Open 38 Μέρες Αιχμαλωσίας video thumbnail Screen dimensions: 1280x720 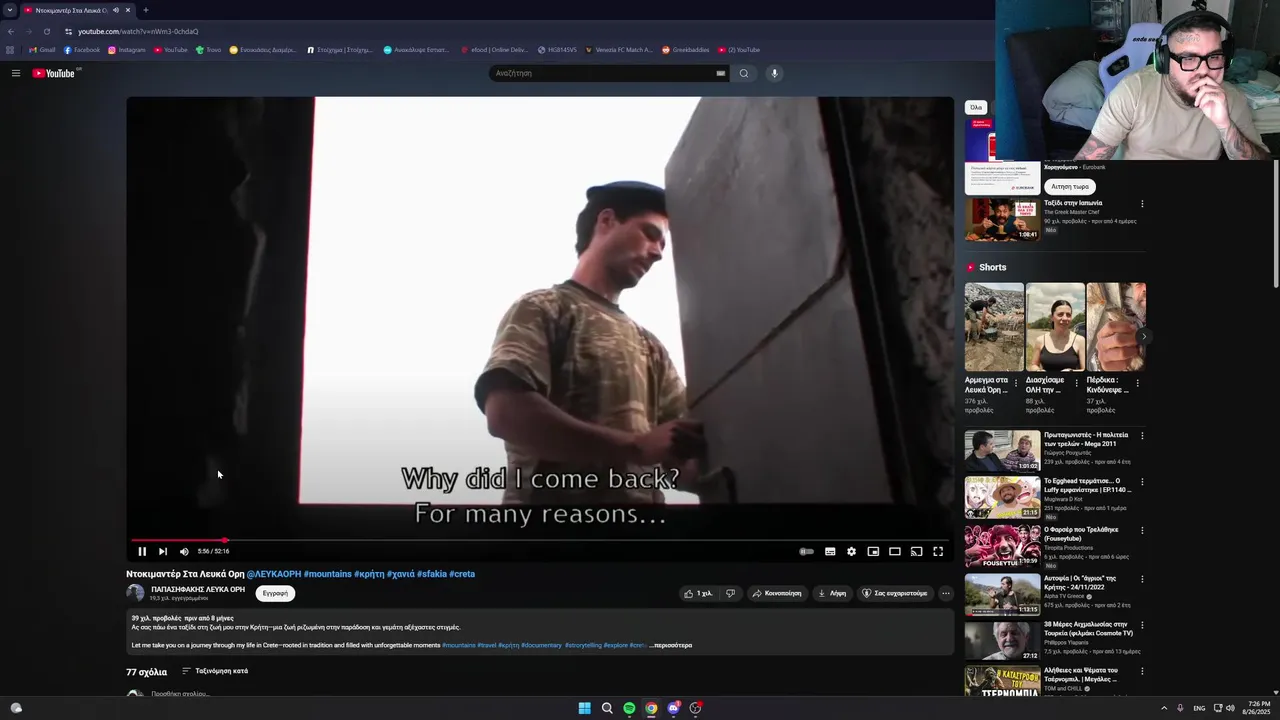pos(1002,641)
